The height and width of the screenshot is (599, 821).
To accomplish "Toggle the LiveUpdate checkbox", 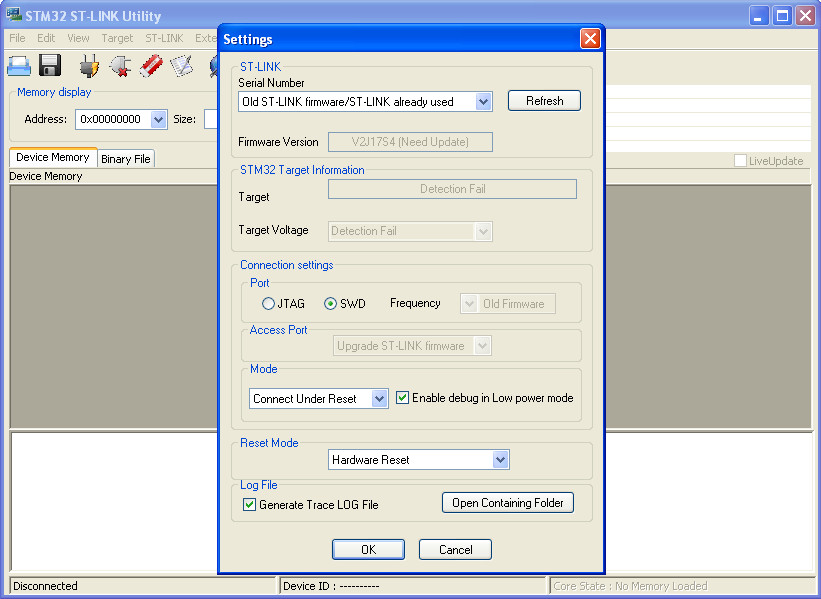I will (740, 161).
